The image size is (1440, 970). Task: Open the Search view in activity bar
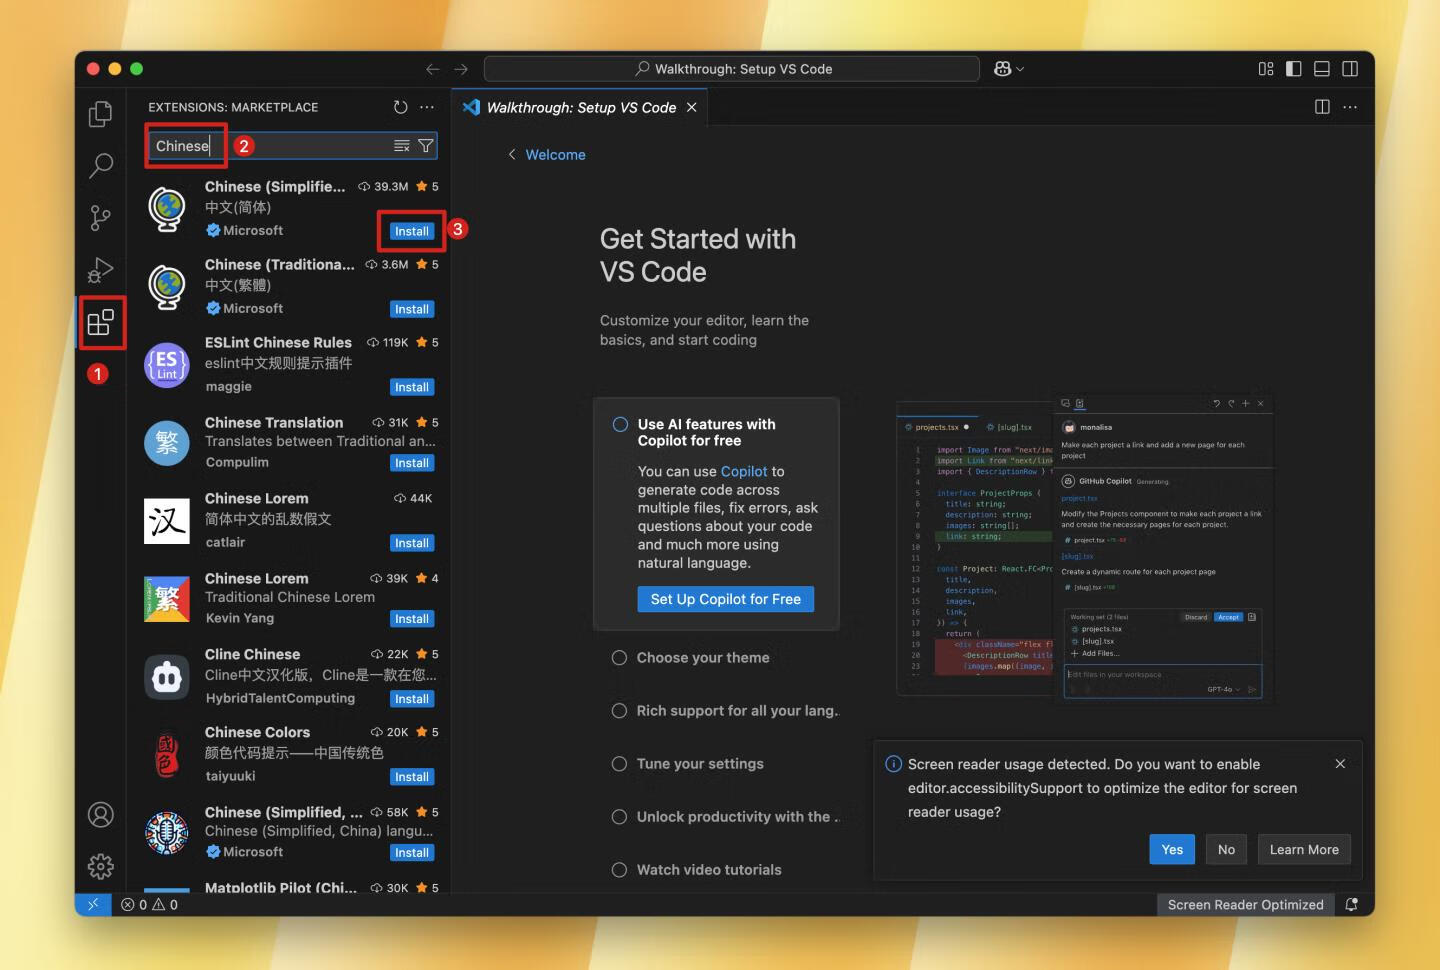[101, 165]
